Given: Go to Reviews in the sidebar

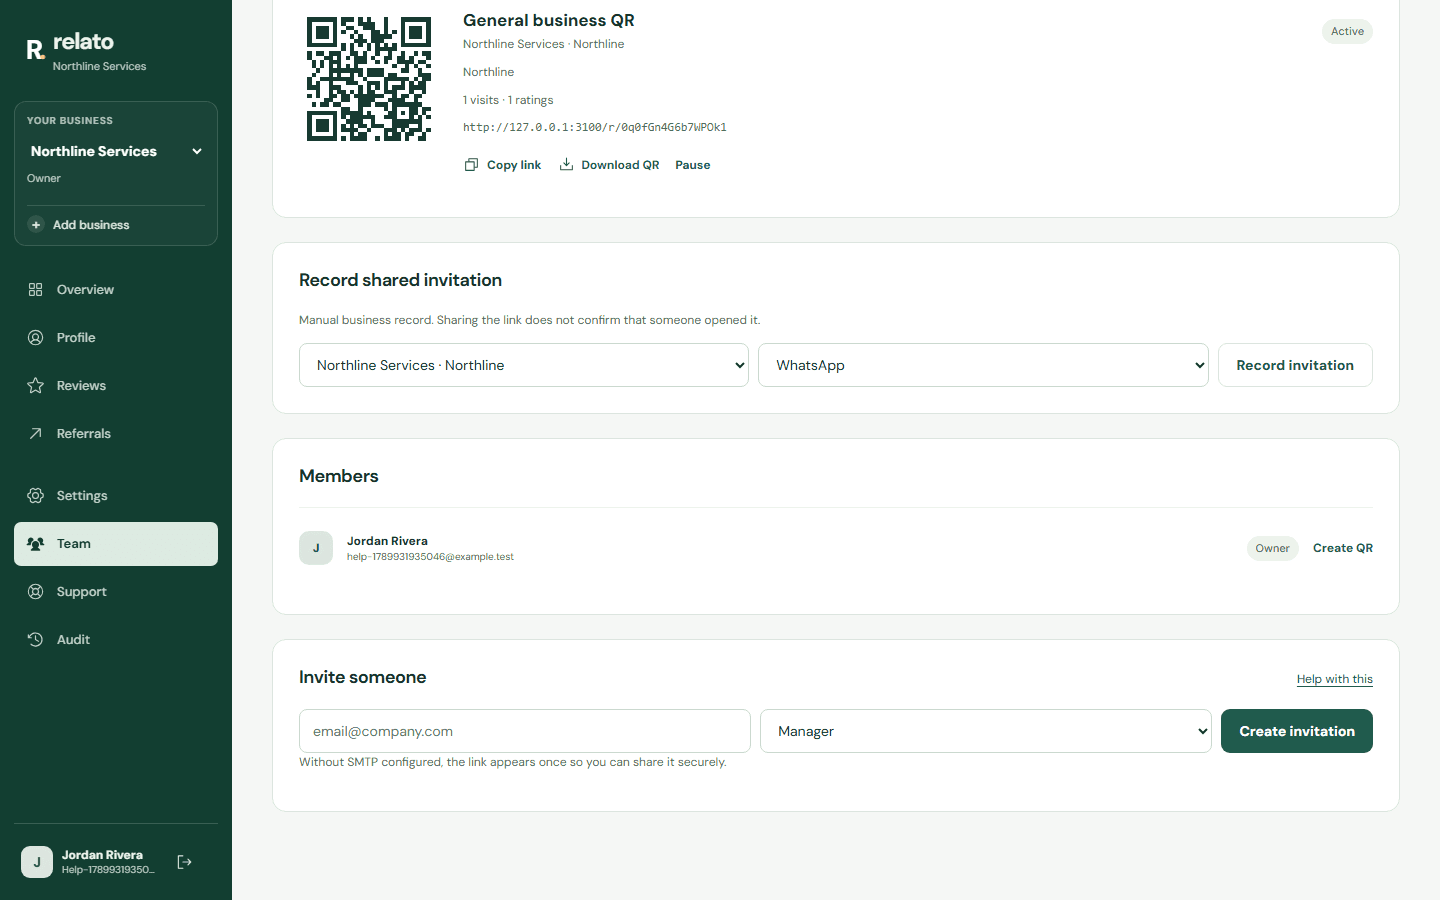Looking at the screenshot, I should 116,386.
